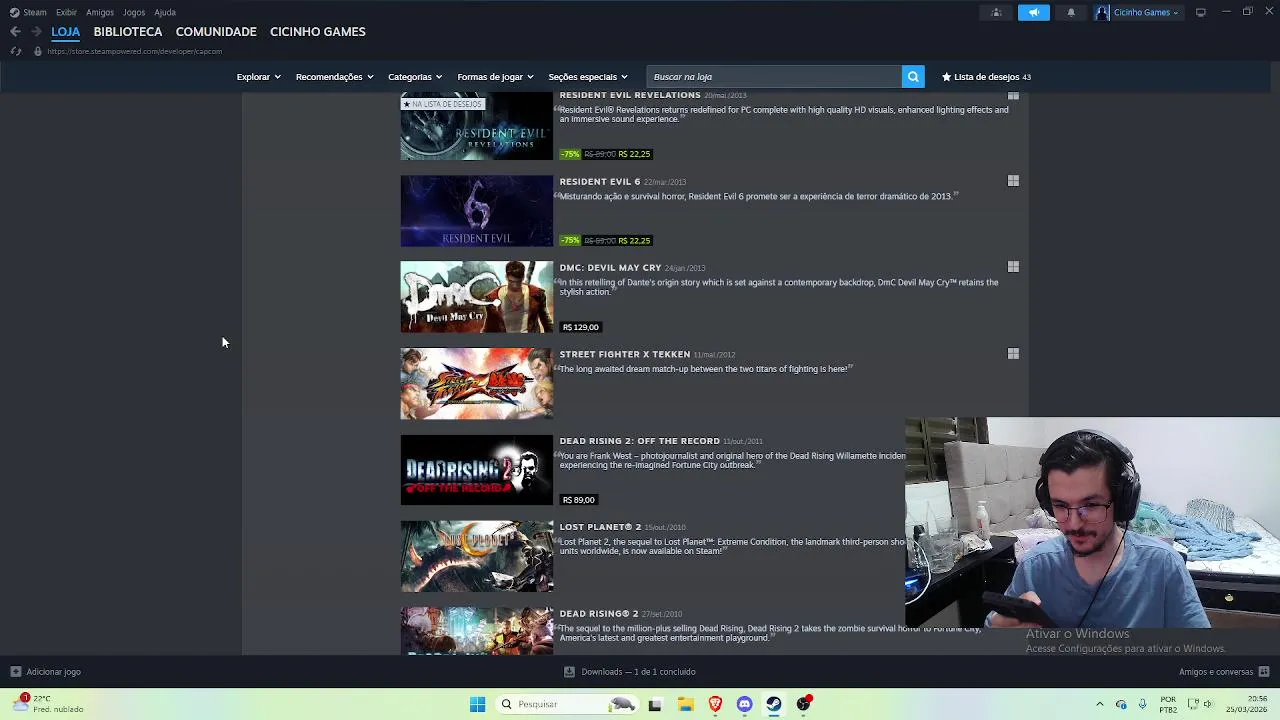Click Windows platform icon on Resident Evil 6 row
The width and height of the screenshot is (1280, 720).
click(1013, 181)
